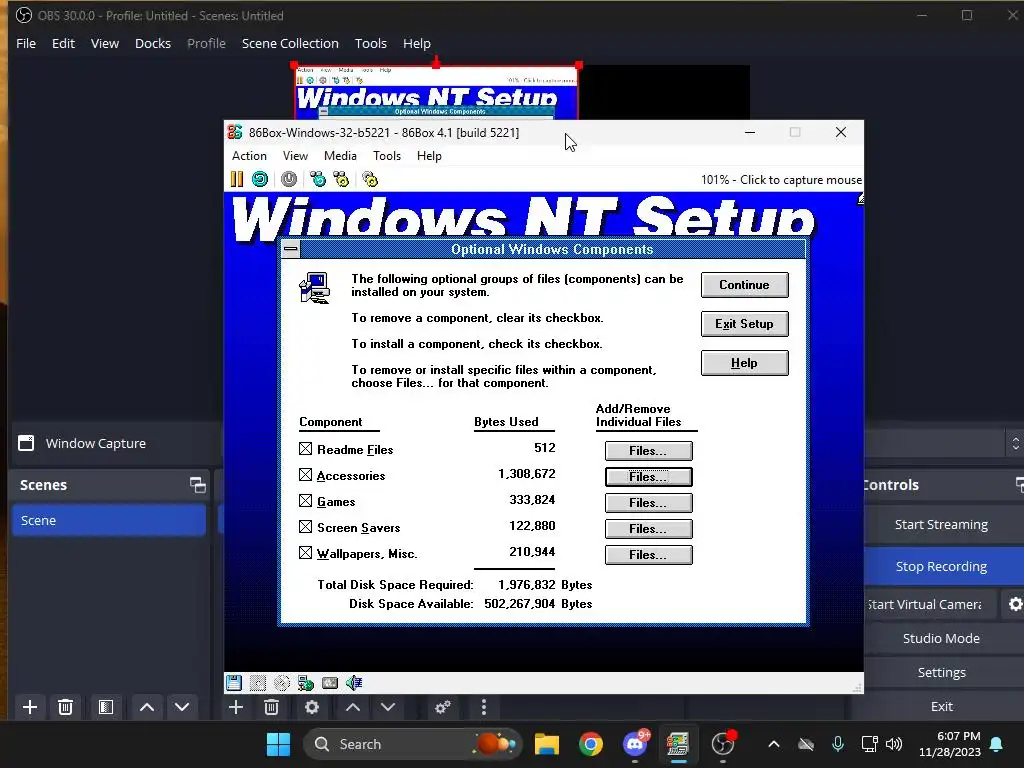The width and height of the screenshot is (1024, 768).
Task: Uncheck the Accessories component
Action: click(x=305, y=475)
